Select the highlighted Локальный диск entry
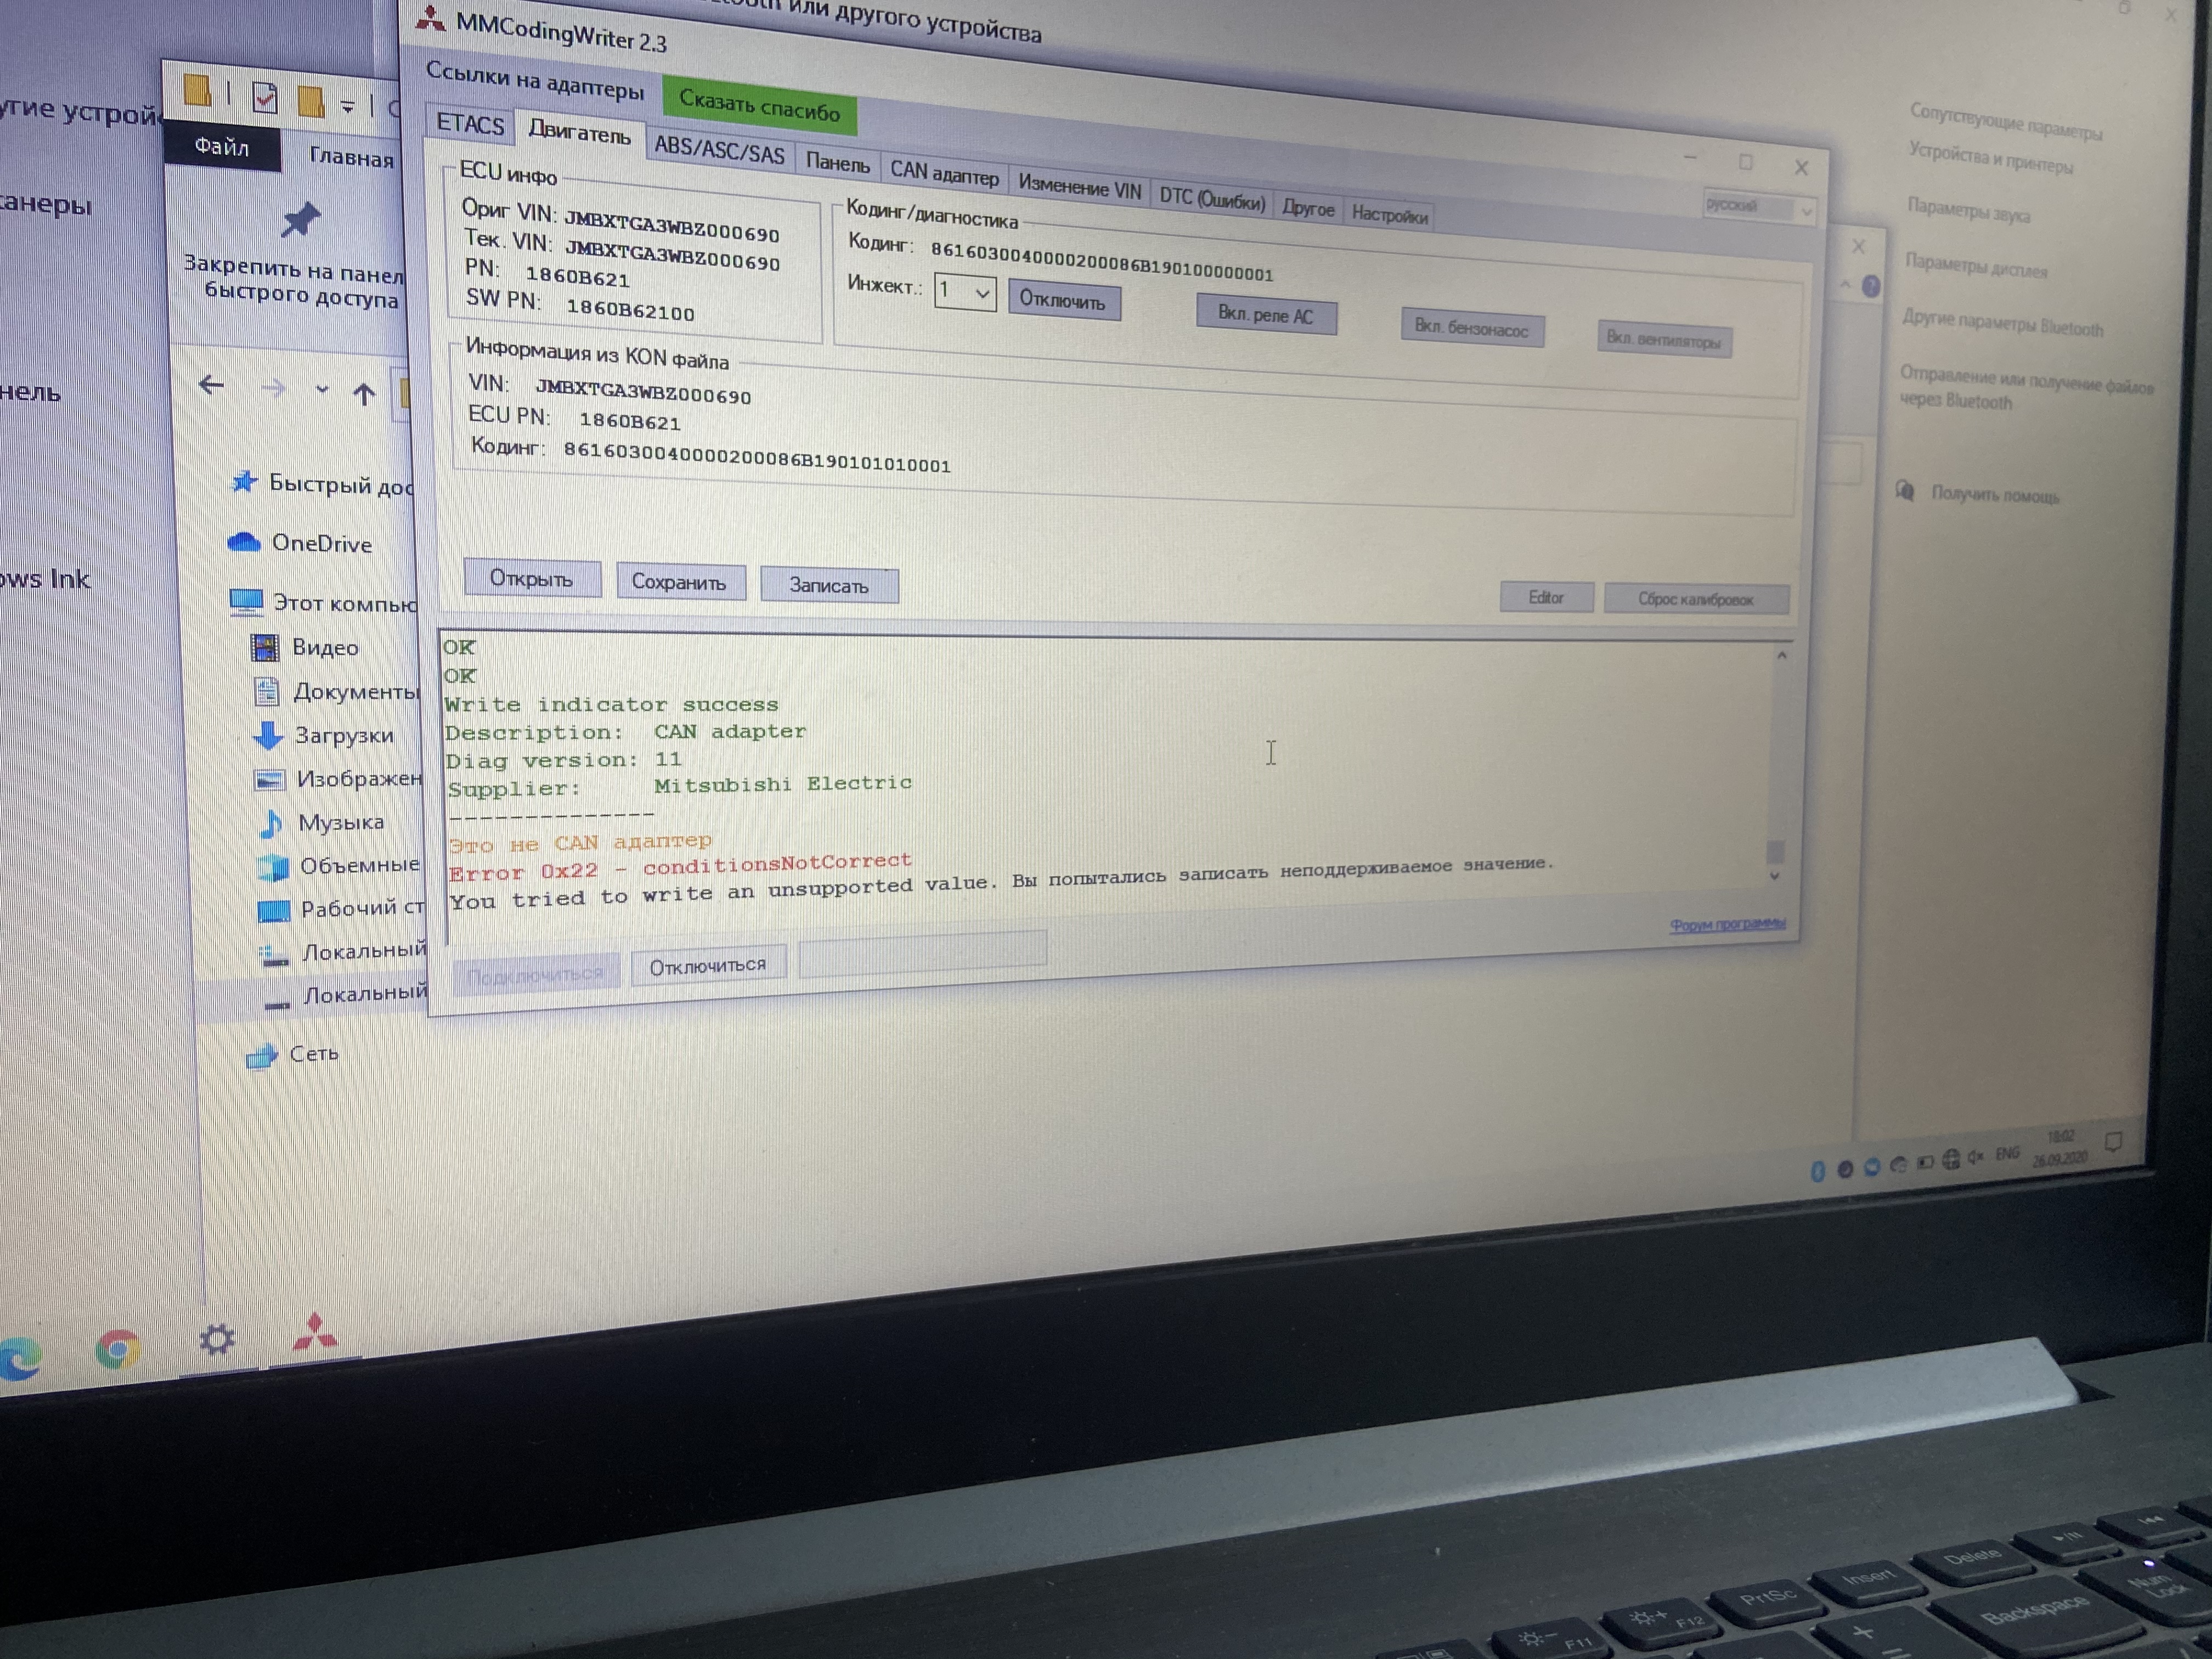 tap(345, 994)
